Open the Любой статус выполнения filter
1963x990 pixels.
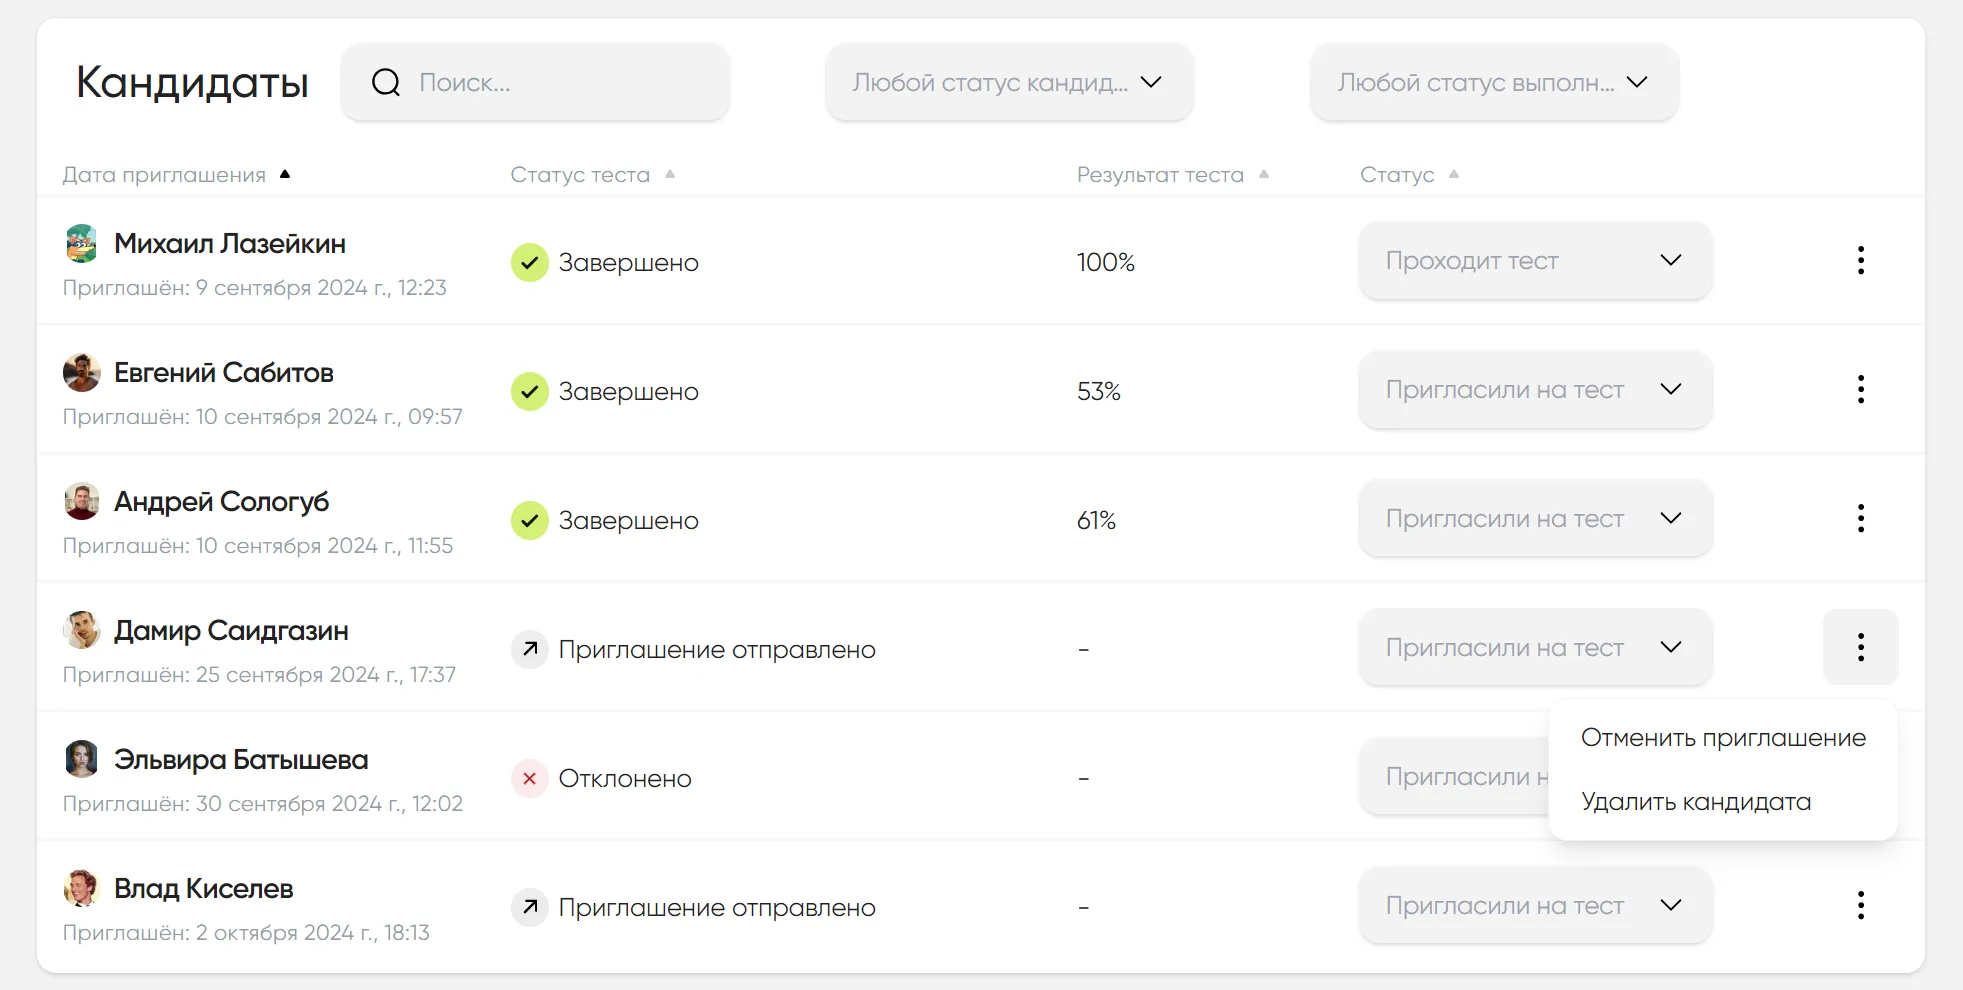click(1492, 82)
